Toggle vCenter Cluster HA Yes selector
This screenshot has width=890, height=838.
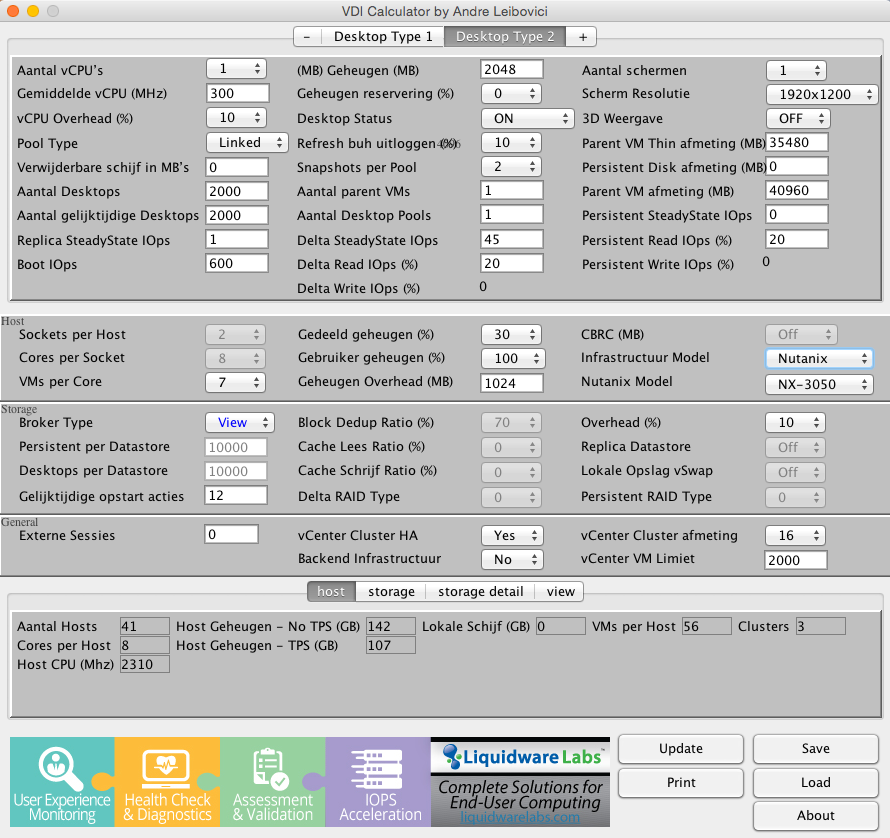512,535
